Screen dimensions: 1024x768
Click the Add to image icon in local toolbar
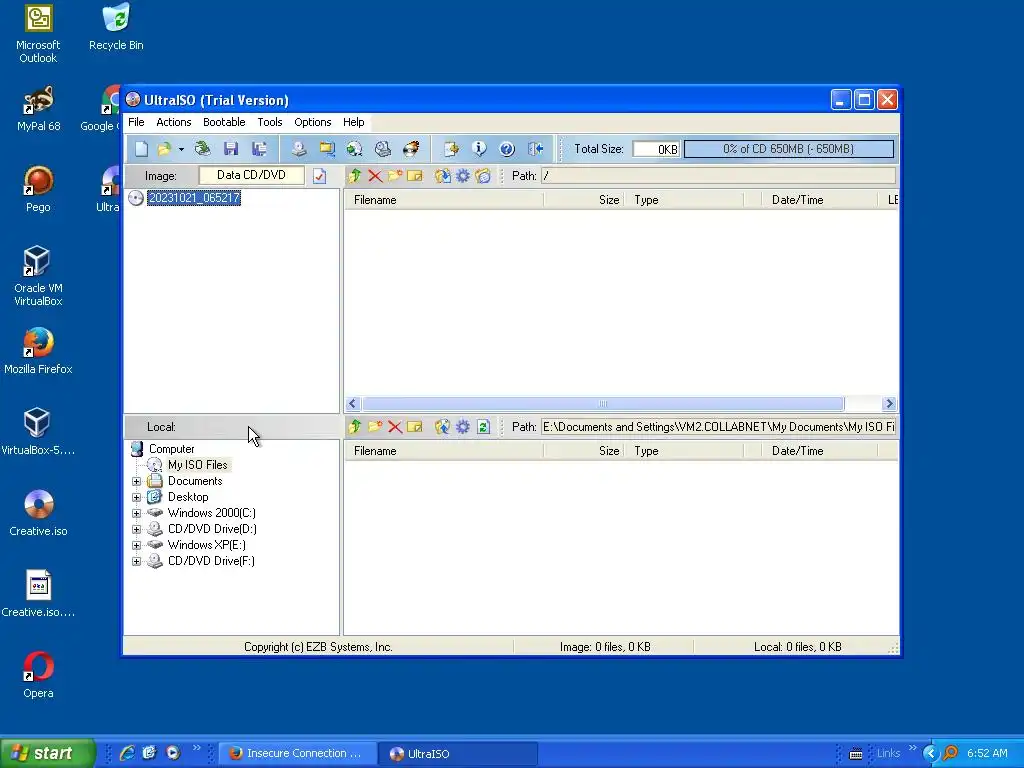443,427
